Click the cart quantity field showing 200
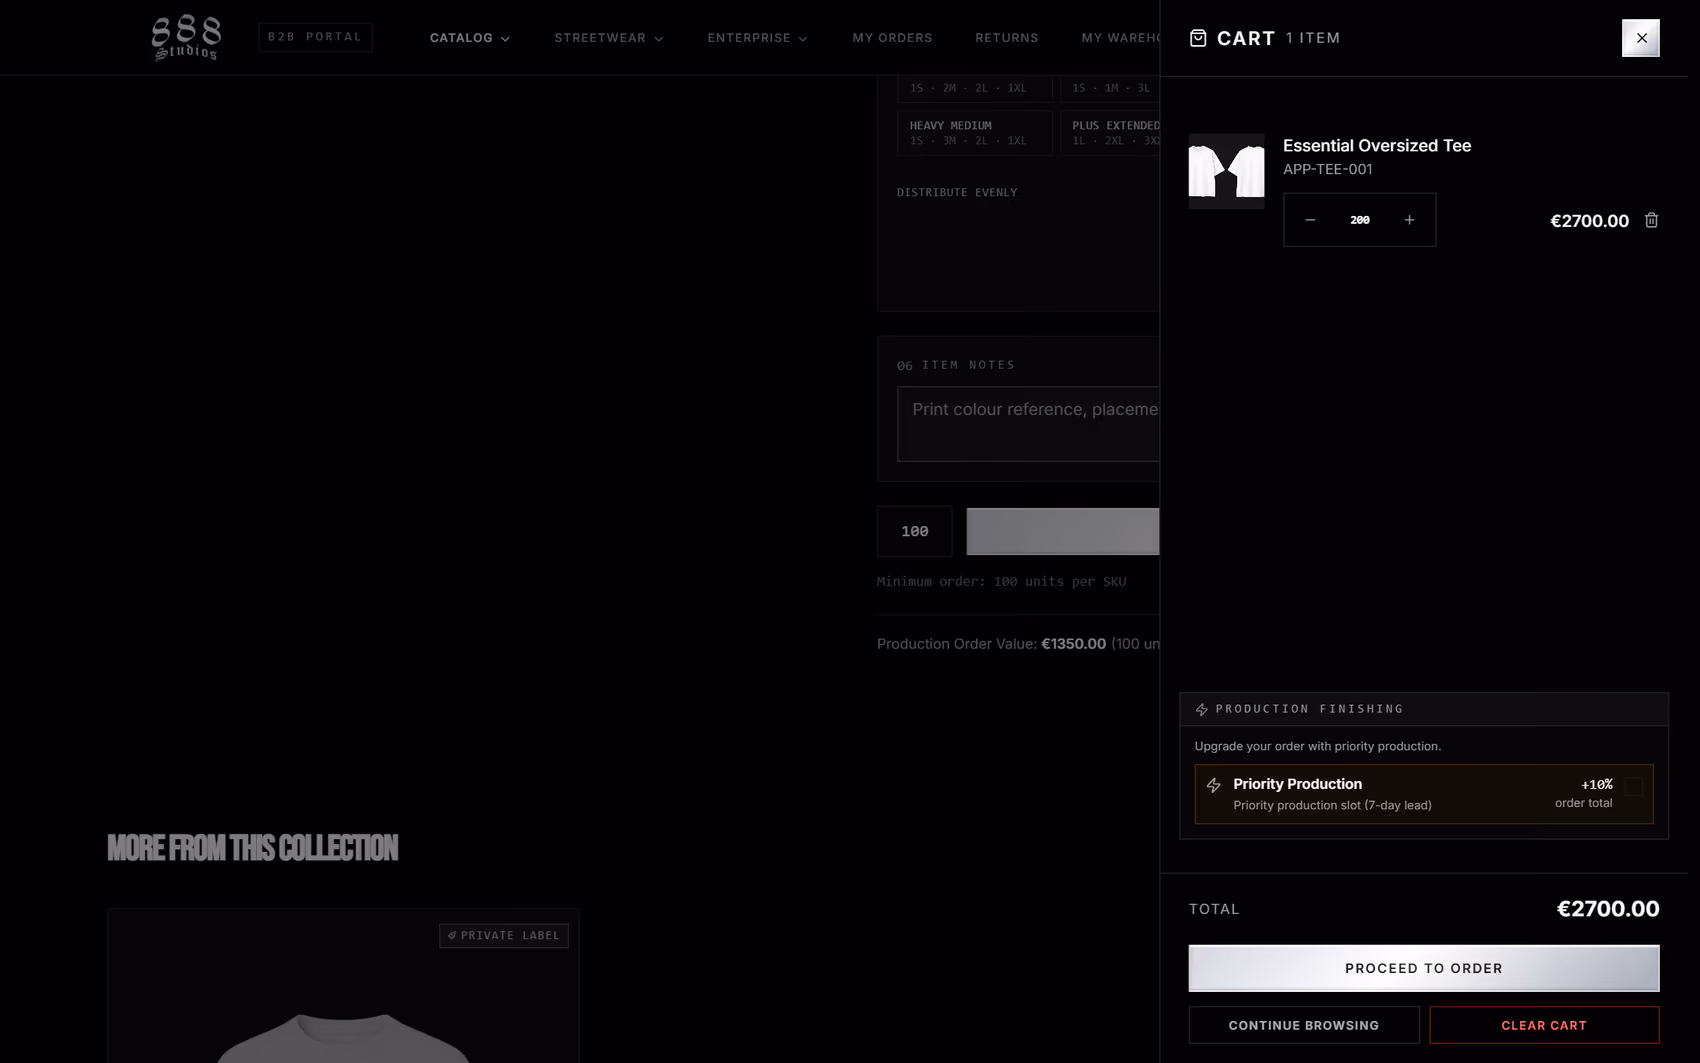This screenshot has width=1700, height=1063. (1360, 220)
